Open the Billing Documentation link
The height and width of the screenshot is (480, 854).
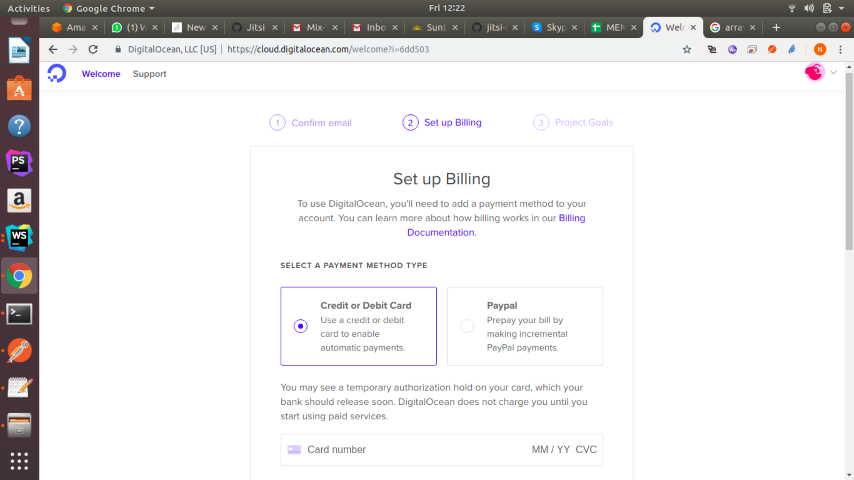tap(496, 225)
